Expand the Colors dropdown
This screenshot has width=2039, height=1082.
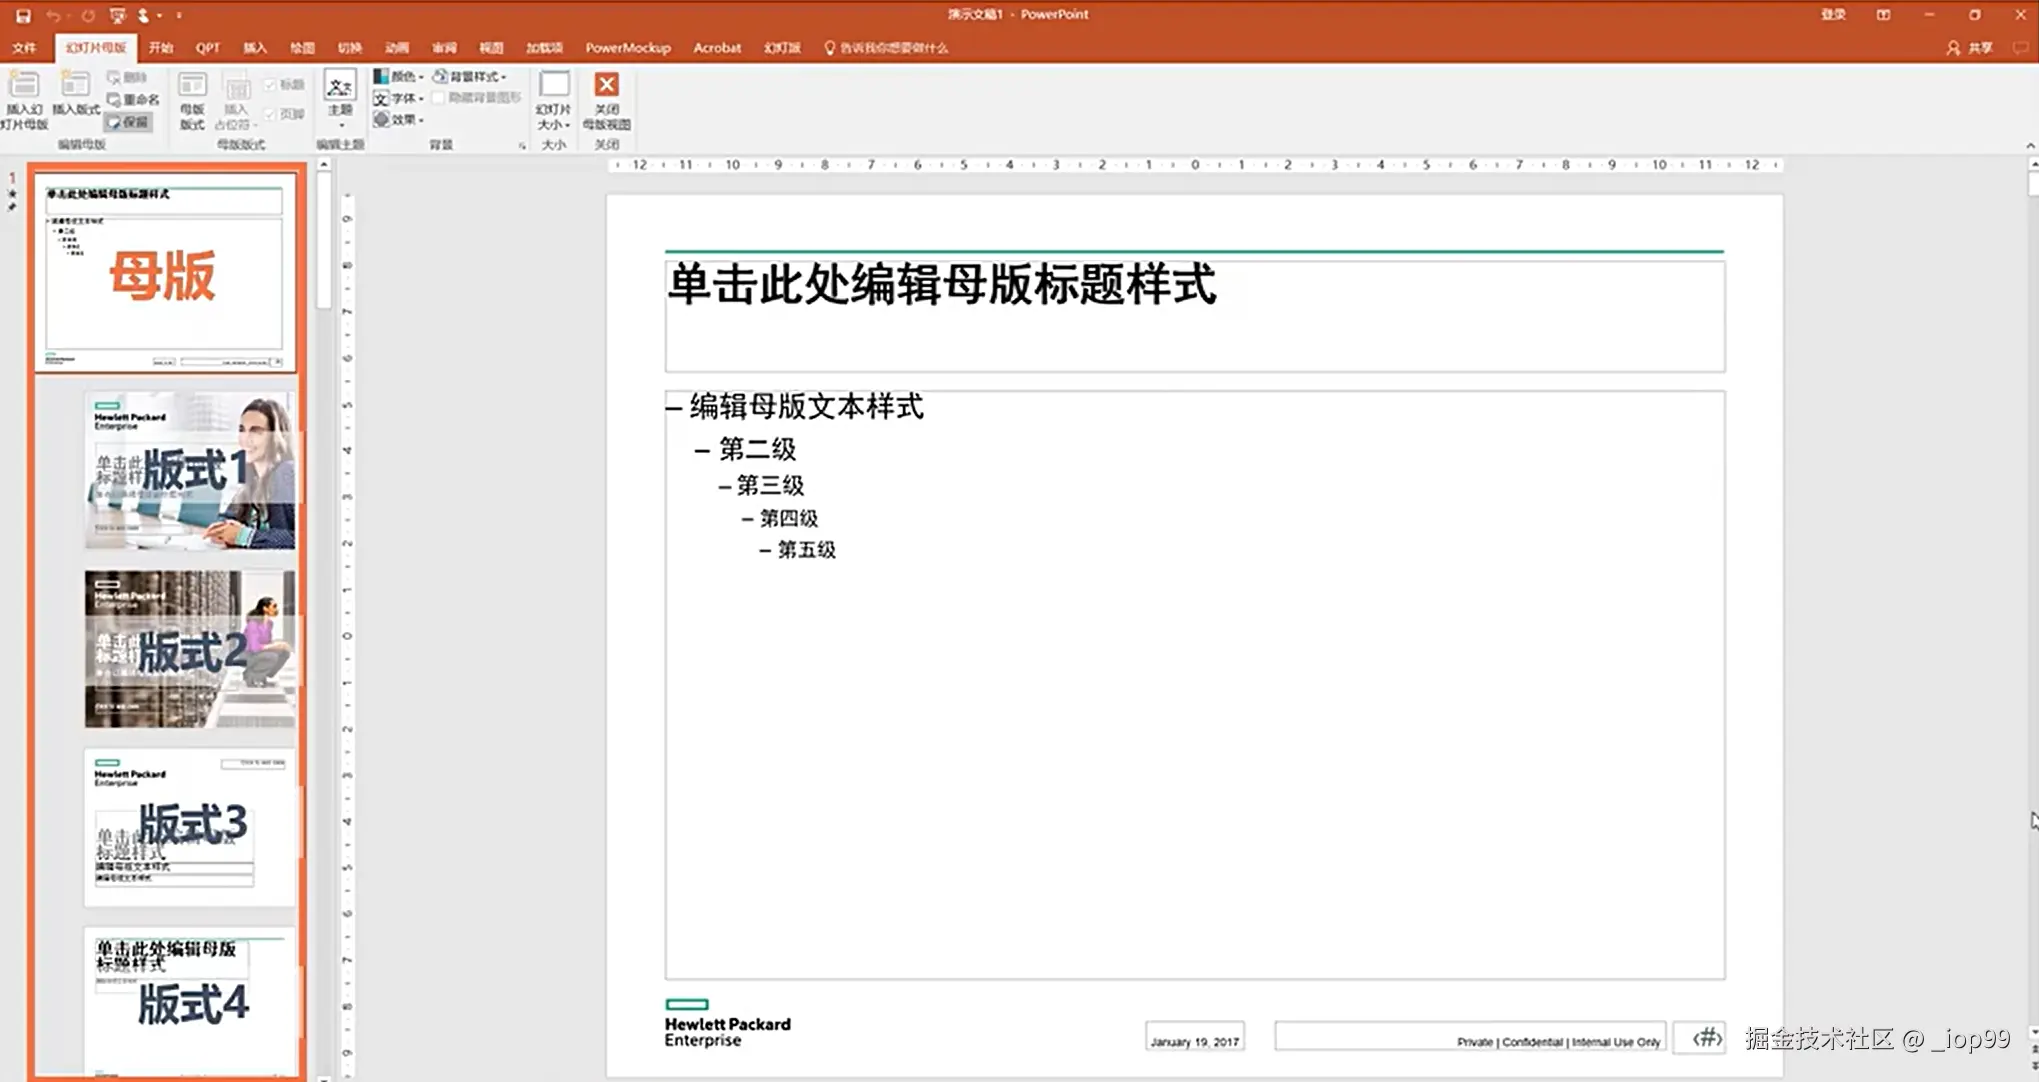click(x=399, y=76)
